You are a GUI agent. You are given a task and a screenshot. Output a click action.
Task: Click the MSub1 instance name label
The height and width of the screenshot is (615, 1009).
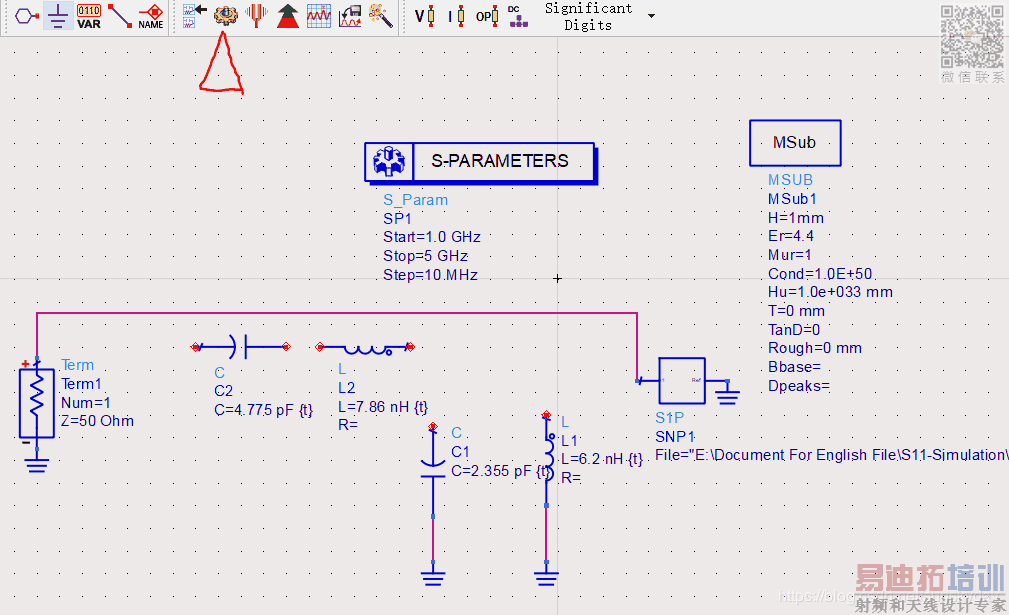click(791, 199)
